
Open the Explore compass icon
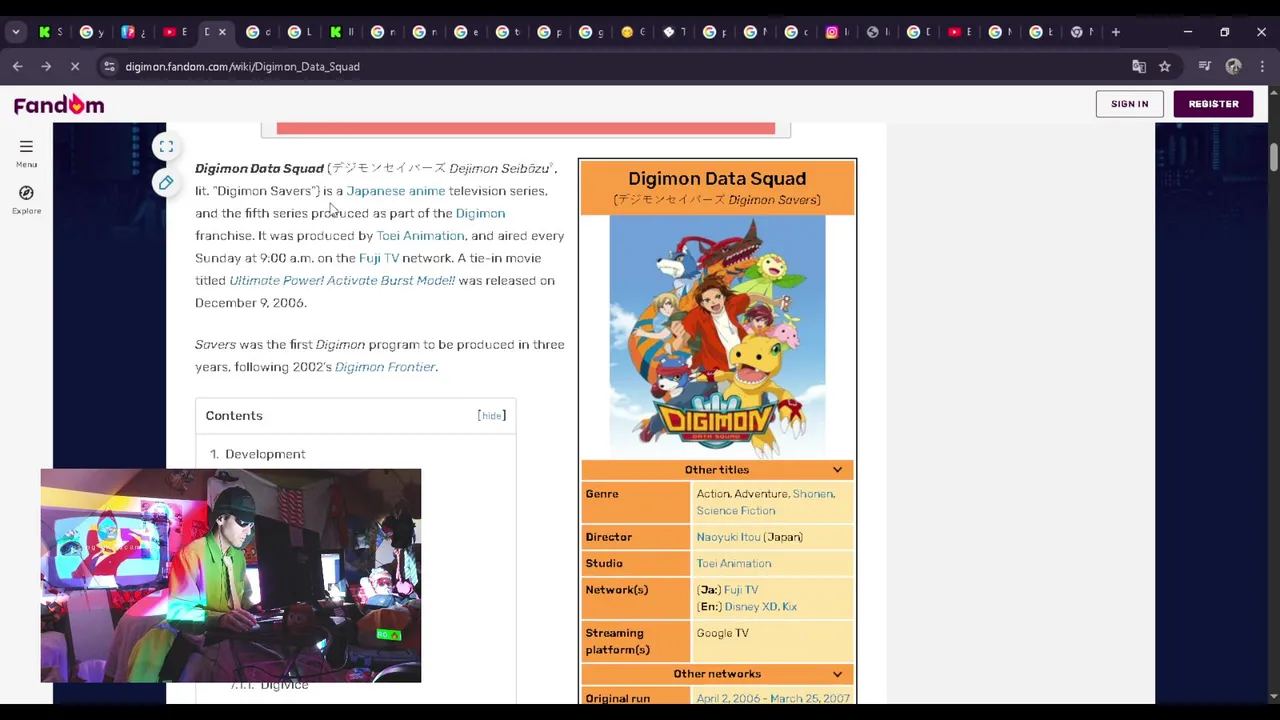[x=26, y=199]
